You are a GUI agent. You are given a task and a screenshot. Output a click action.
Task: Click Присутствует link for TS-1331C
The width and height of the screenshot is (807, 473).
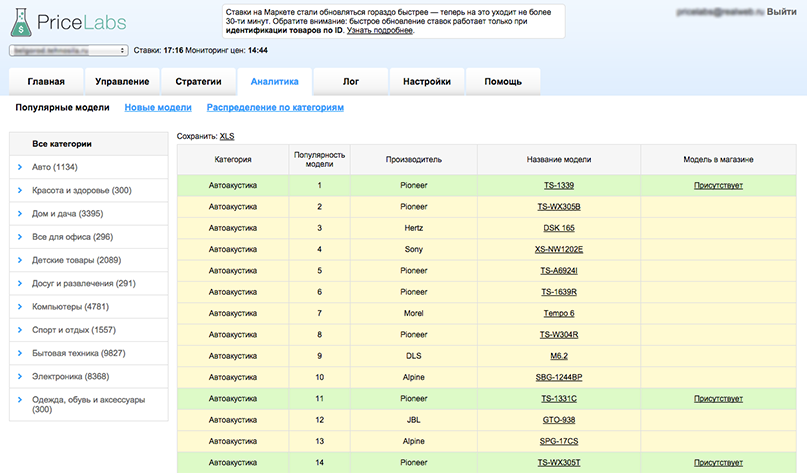[718, 398]
